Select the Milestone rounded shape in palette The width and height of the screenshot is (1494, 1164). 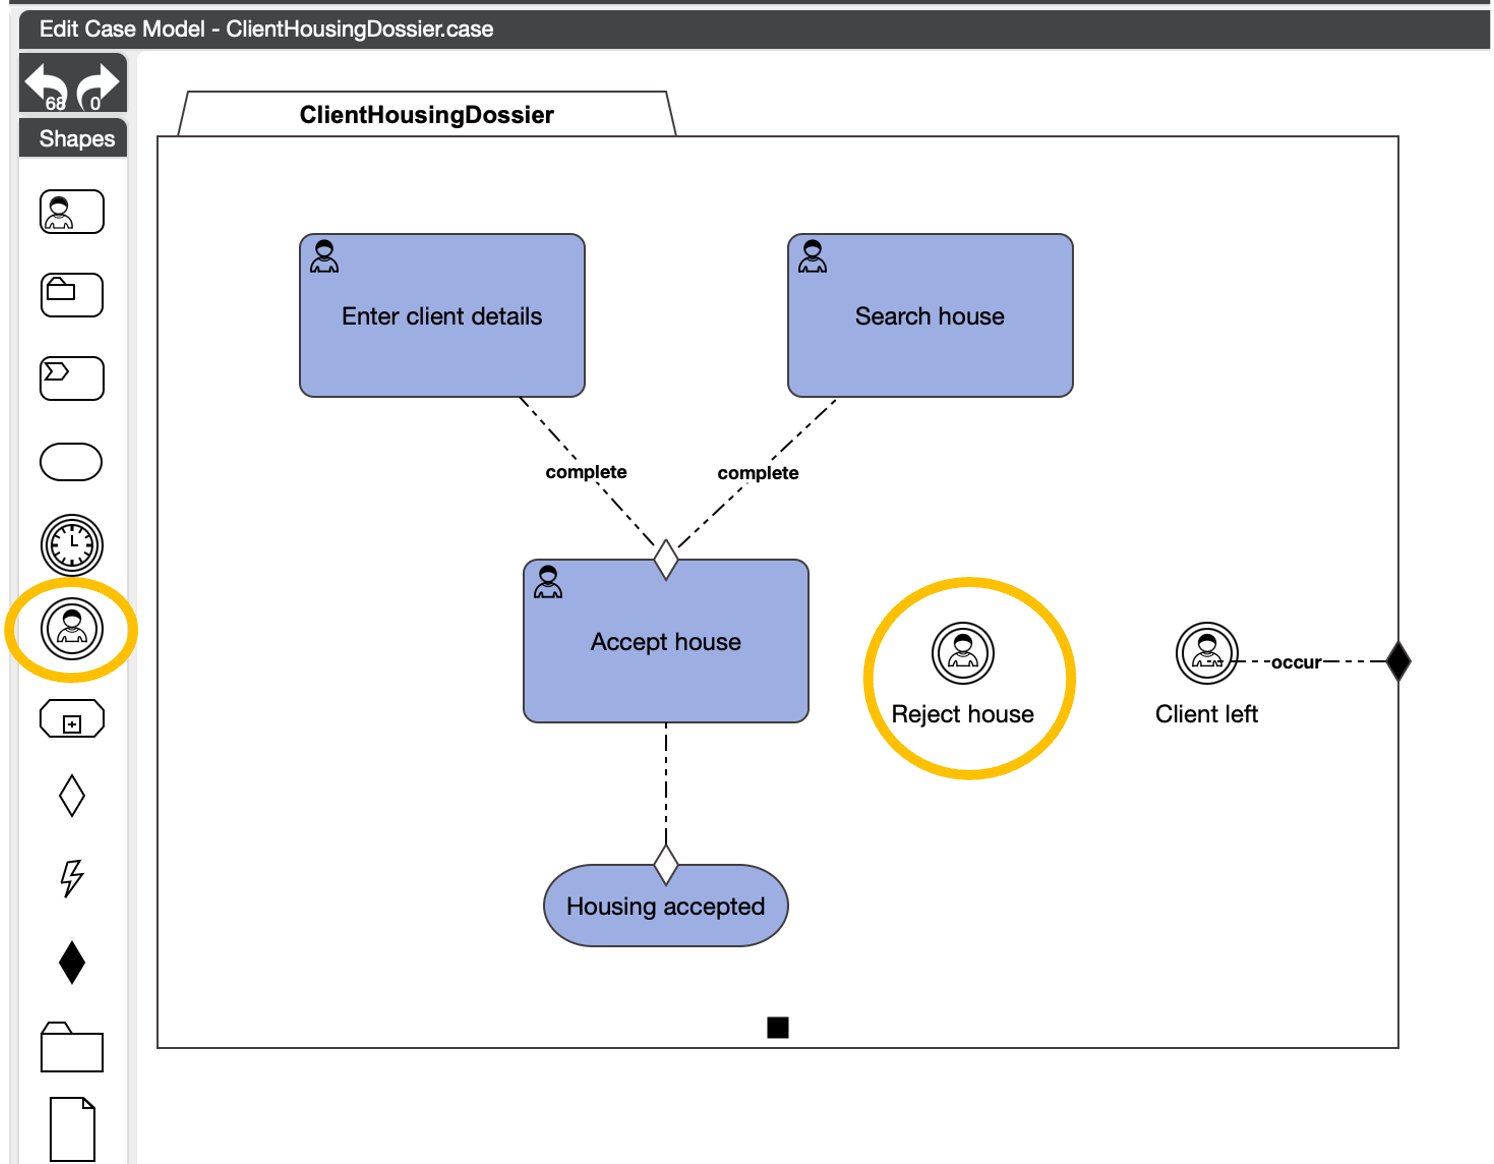pos(71,462)
